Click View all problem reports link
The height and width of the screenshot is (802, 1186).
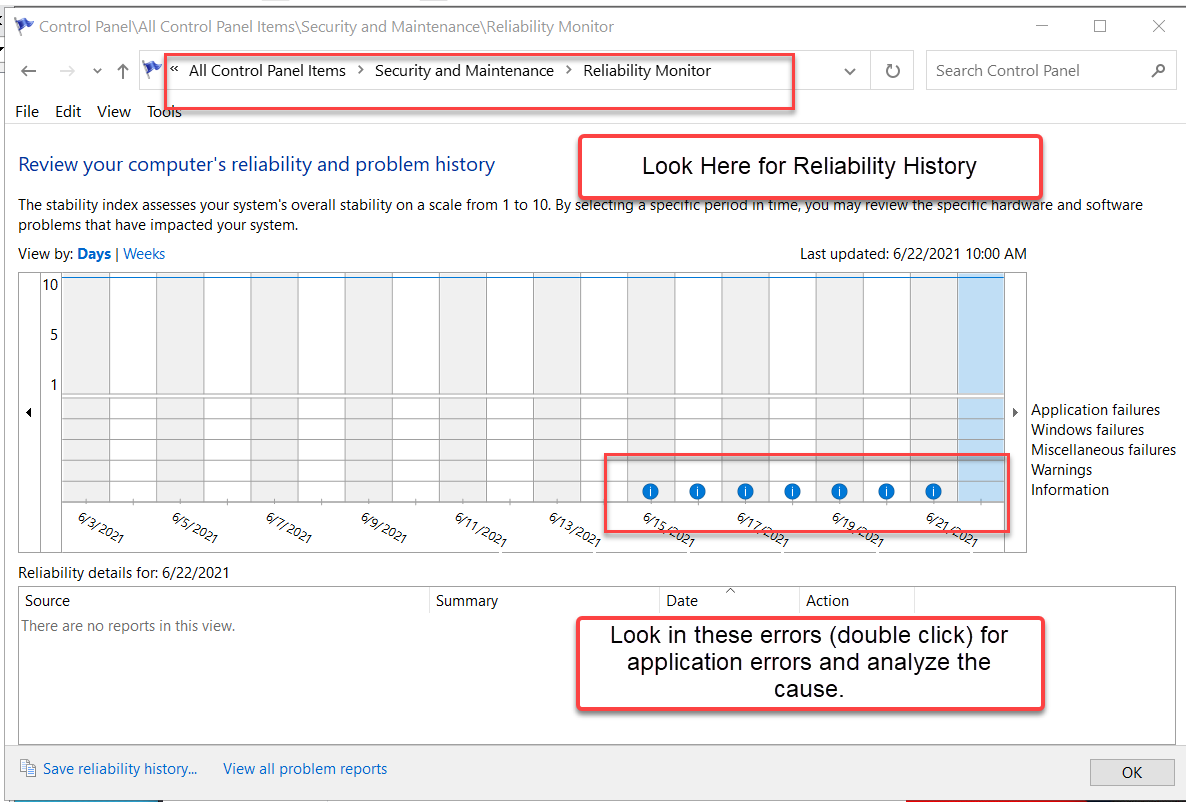coord(305,768)
